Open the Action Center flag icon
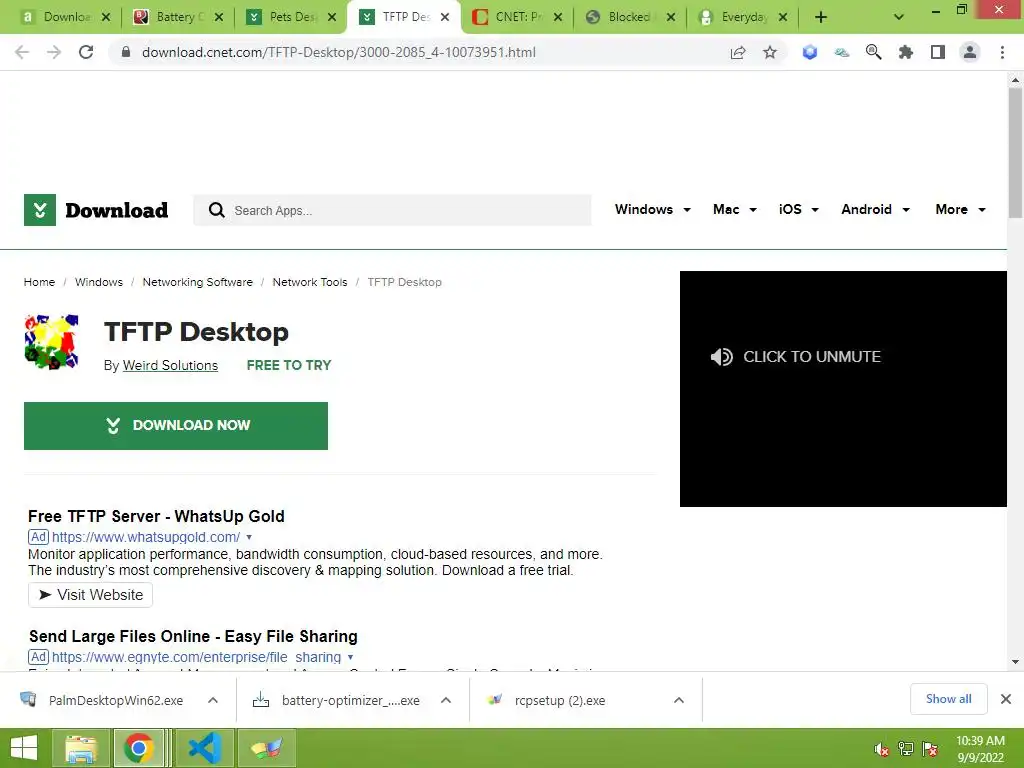This screenshot has height=768, width=1024. pyautogui.click(x=930, y=749)
